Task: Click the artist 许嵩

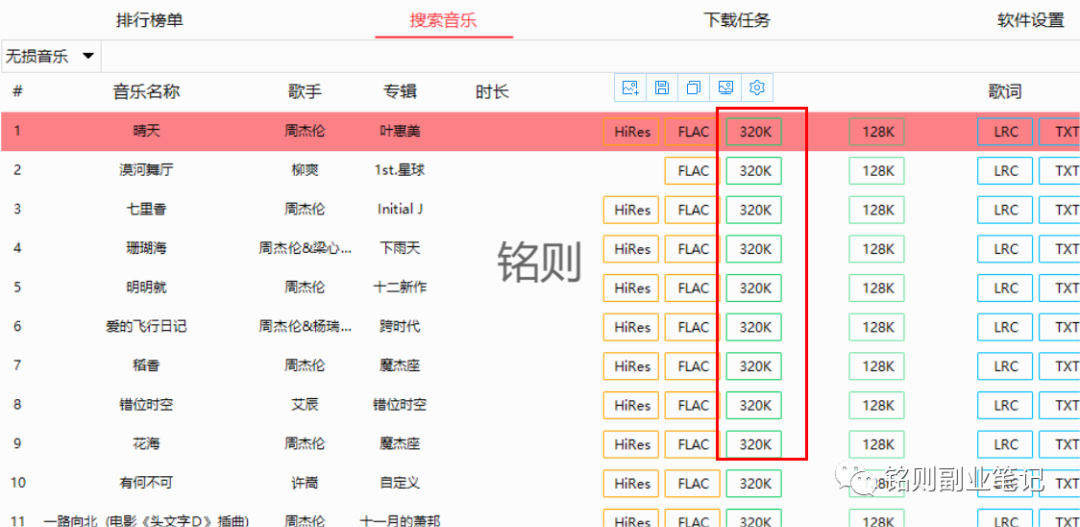Action: click(305, 483)
